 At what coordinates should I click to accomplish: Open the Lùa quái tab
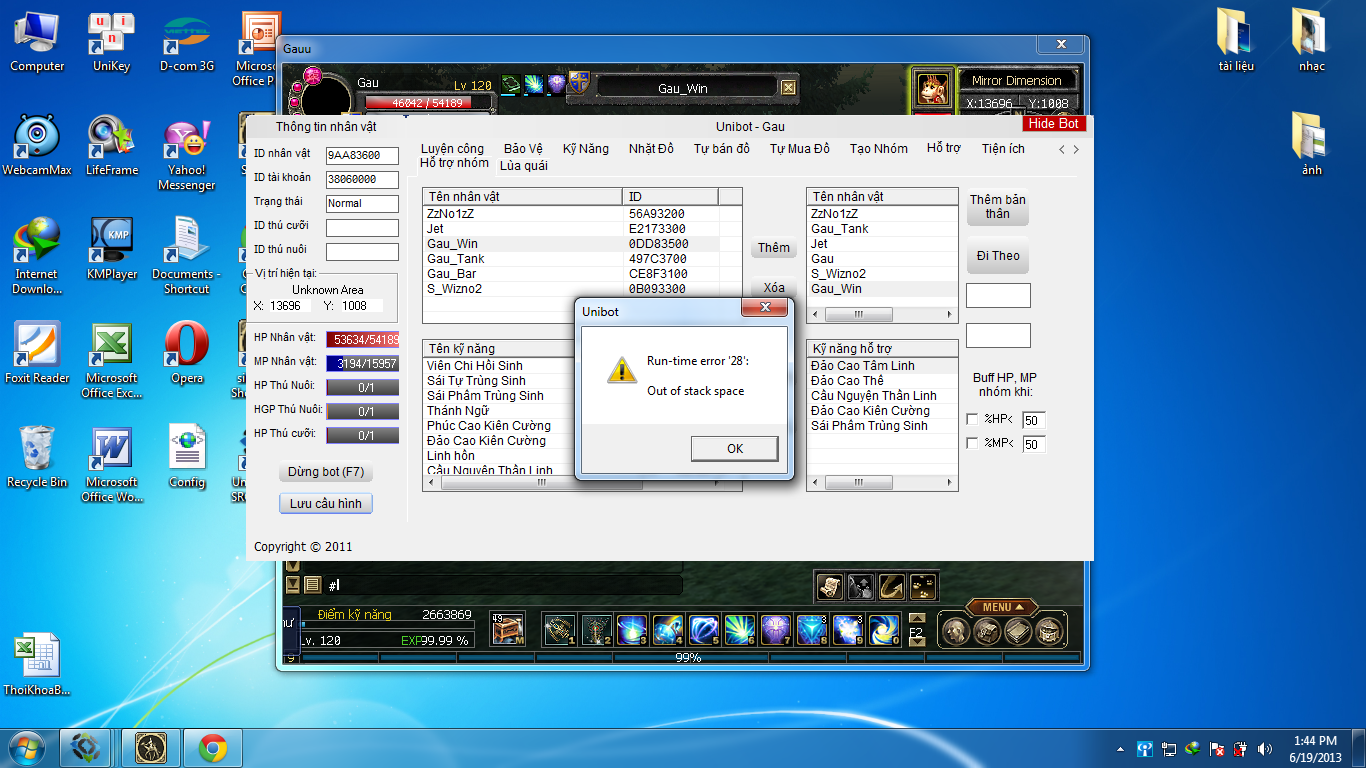point(524,165)
